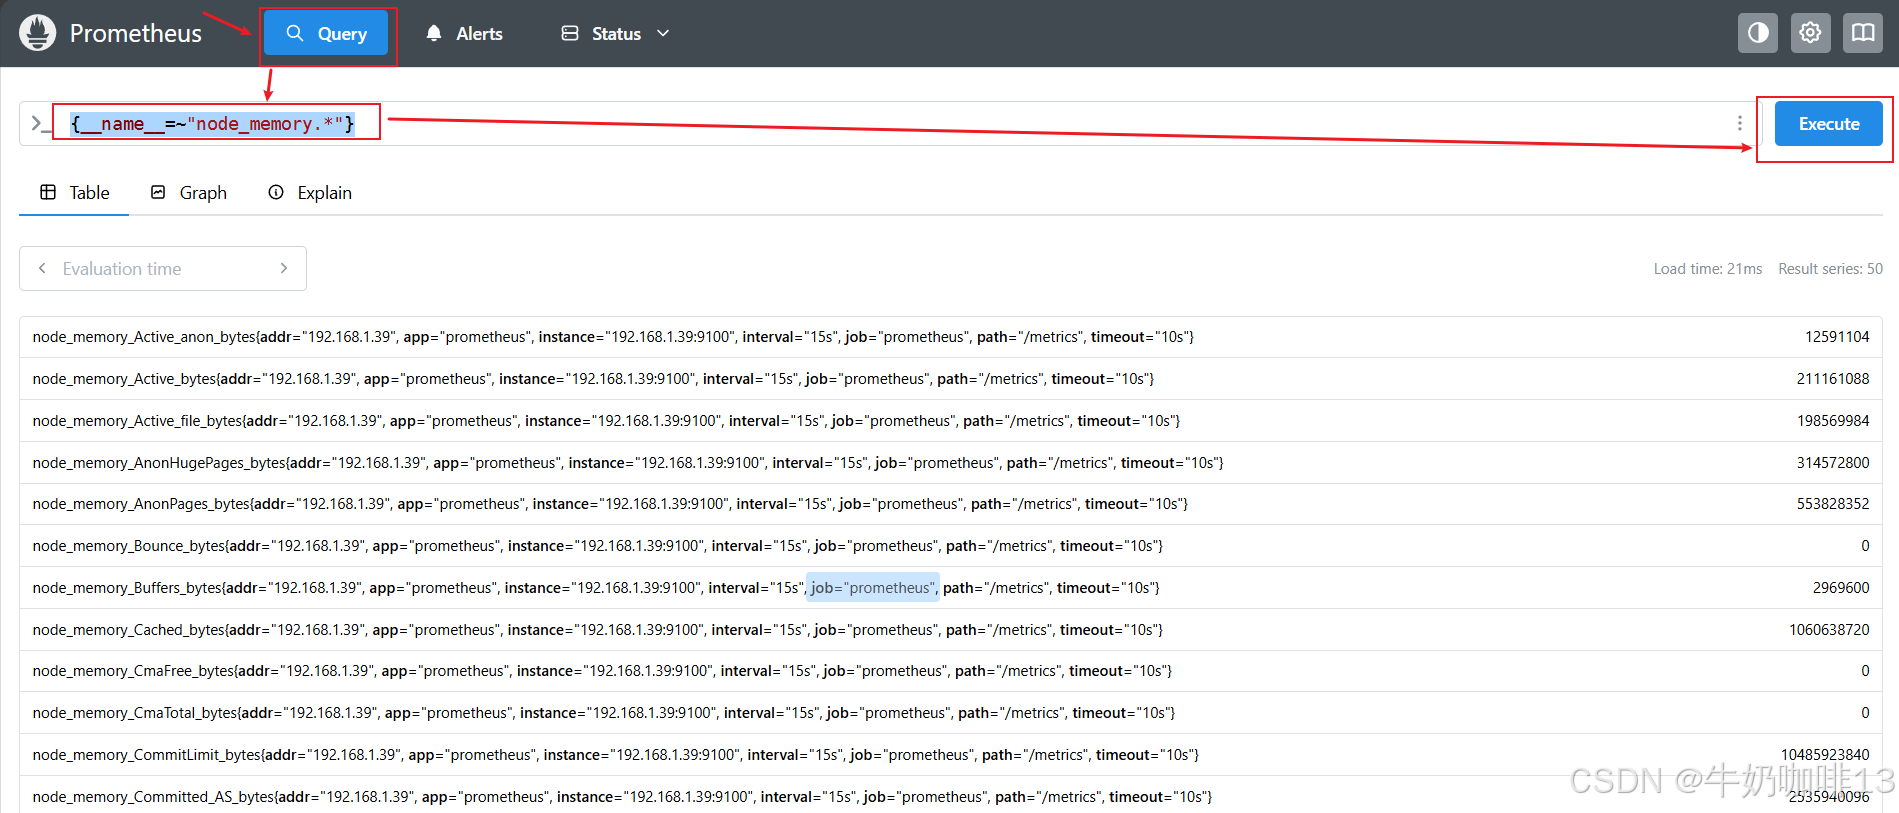Select the node_memory_AnonPages_bytes series row

(950, 504)
